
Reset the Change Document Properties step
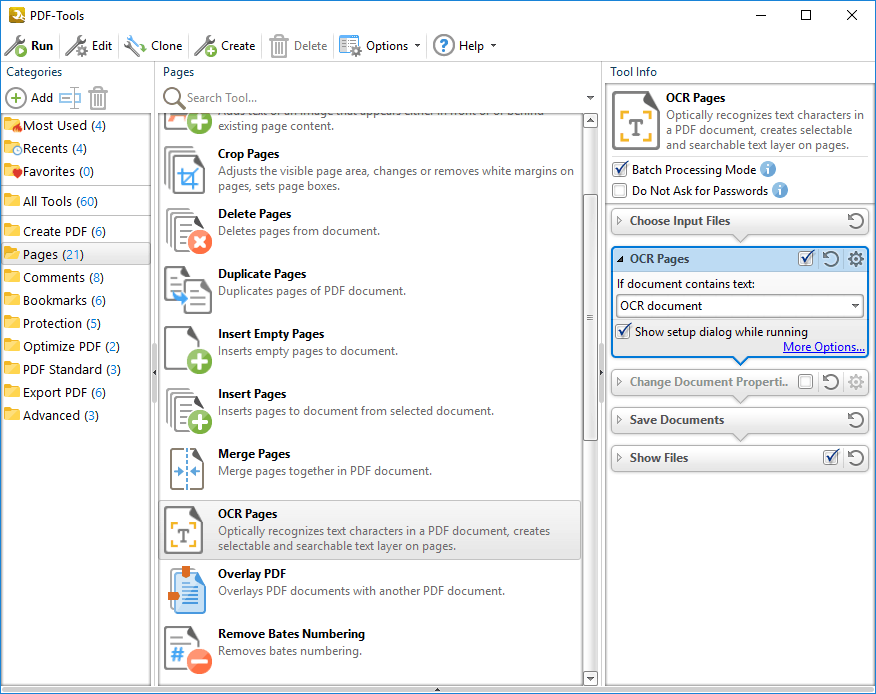click(x=831, y=382)
